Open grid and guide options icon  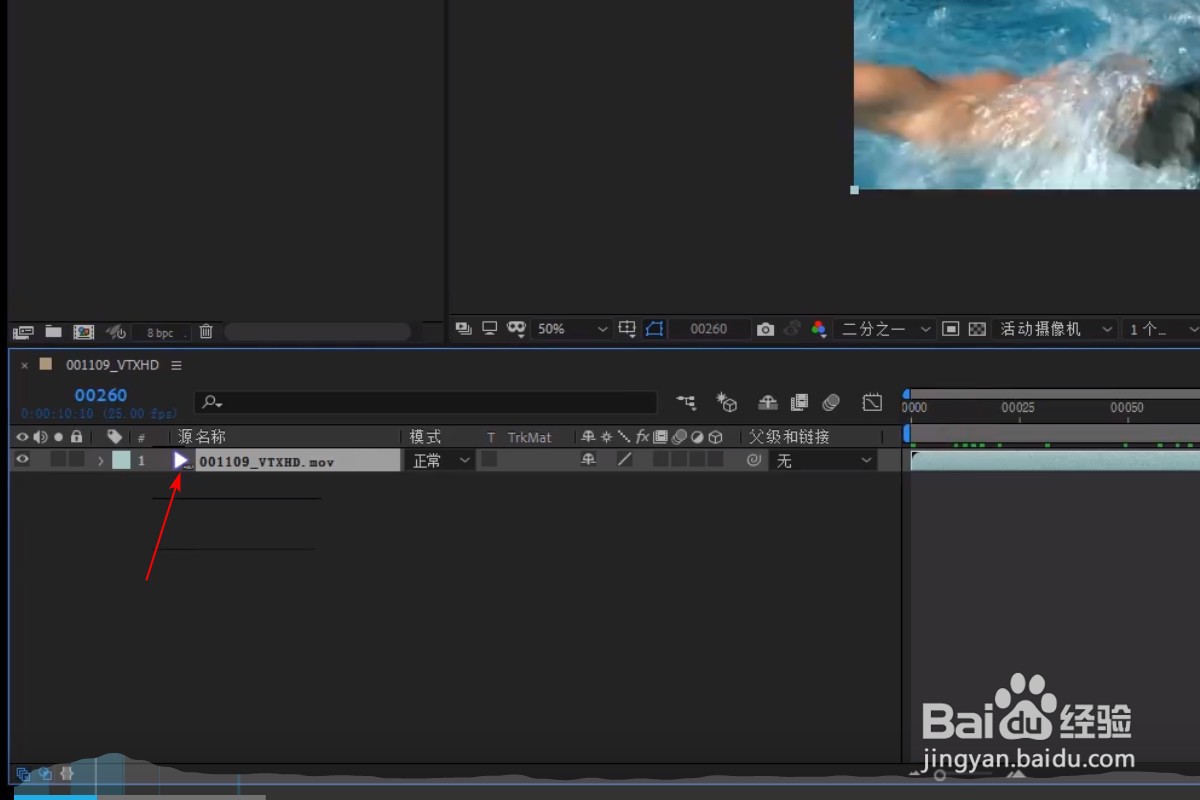click(x=627, y=328)
